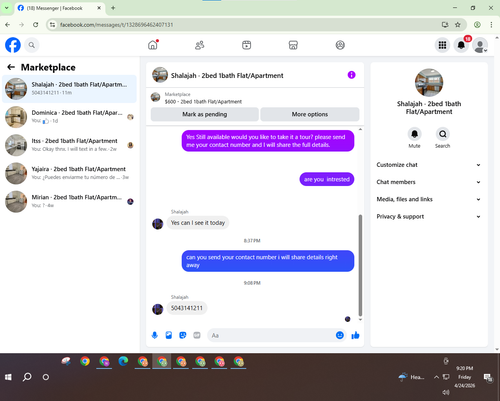This screenshot has width=500, height=401.
Task: Open Chrome three-dot menu
Action: coord(491,25)
